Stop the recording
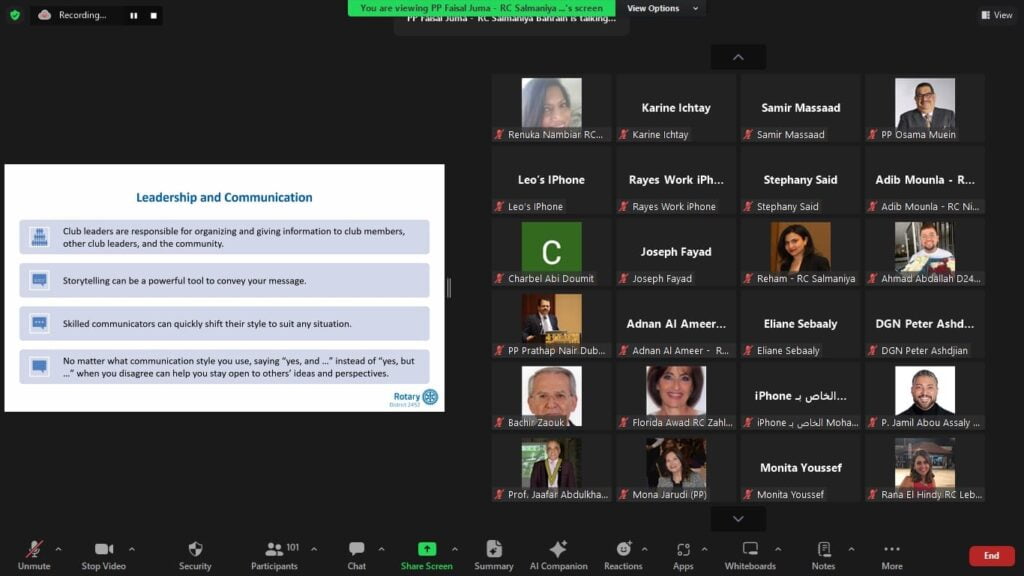 [153, 16]
